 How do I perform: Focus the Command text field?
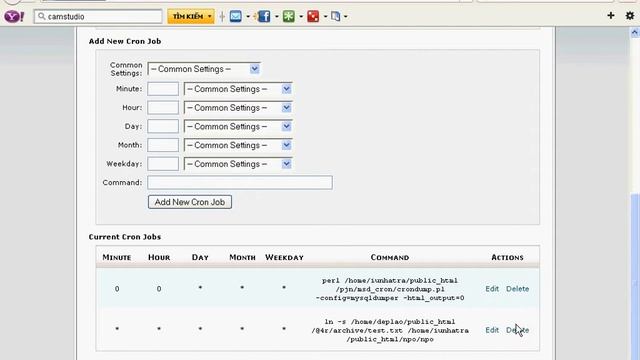click(x=240, y=182)
